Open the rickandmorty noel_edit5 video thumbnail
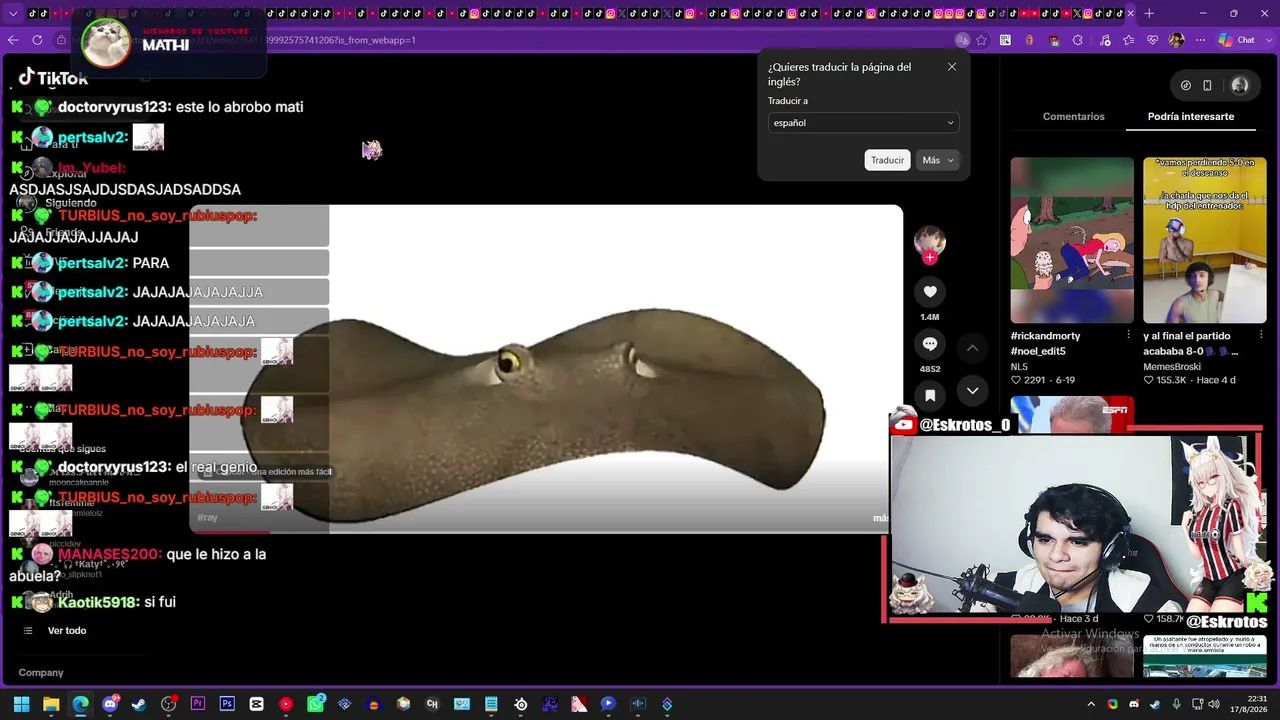 pyautogui.click(x=1072, y=240)
